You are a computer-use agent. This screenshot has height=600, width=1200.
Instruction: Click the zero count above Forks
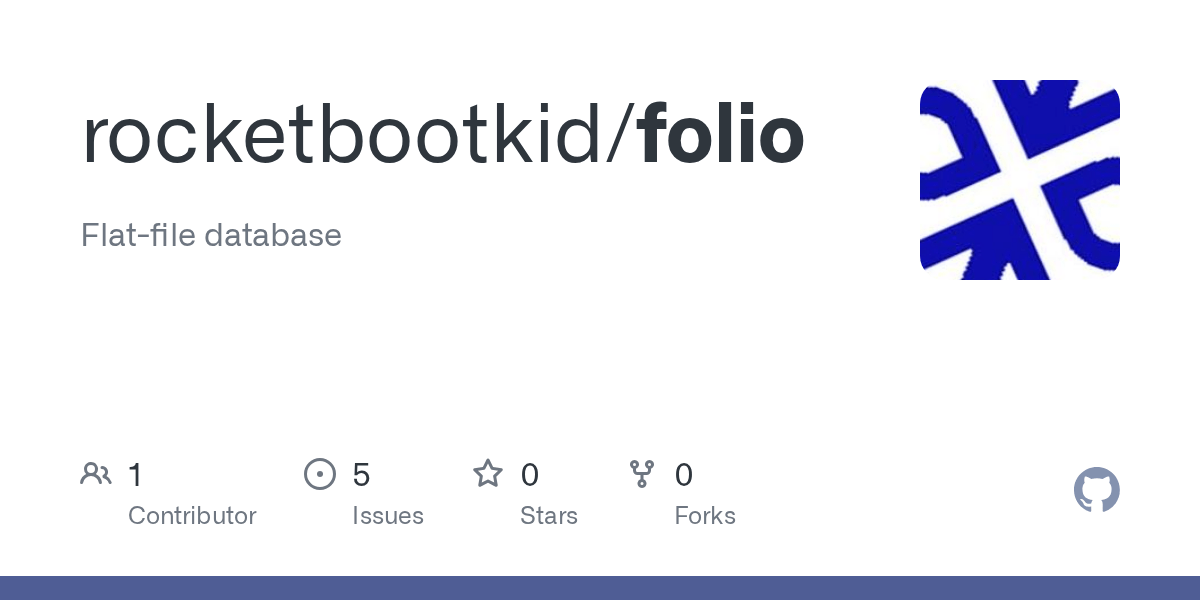pyautogui.click(x=684, y=475)
